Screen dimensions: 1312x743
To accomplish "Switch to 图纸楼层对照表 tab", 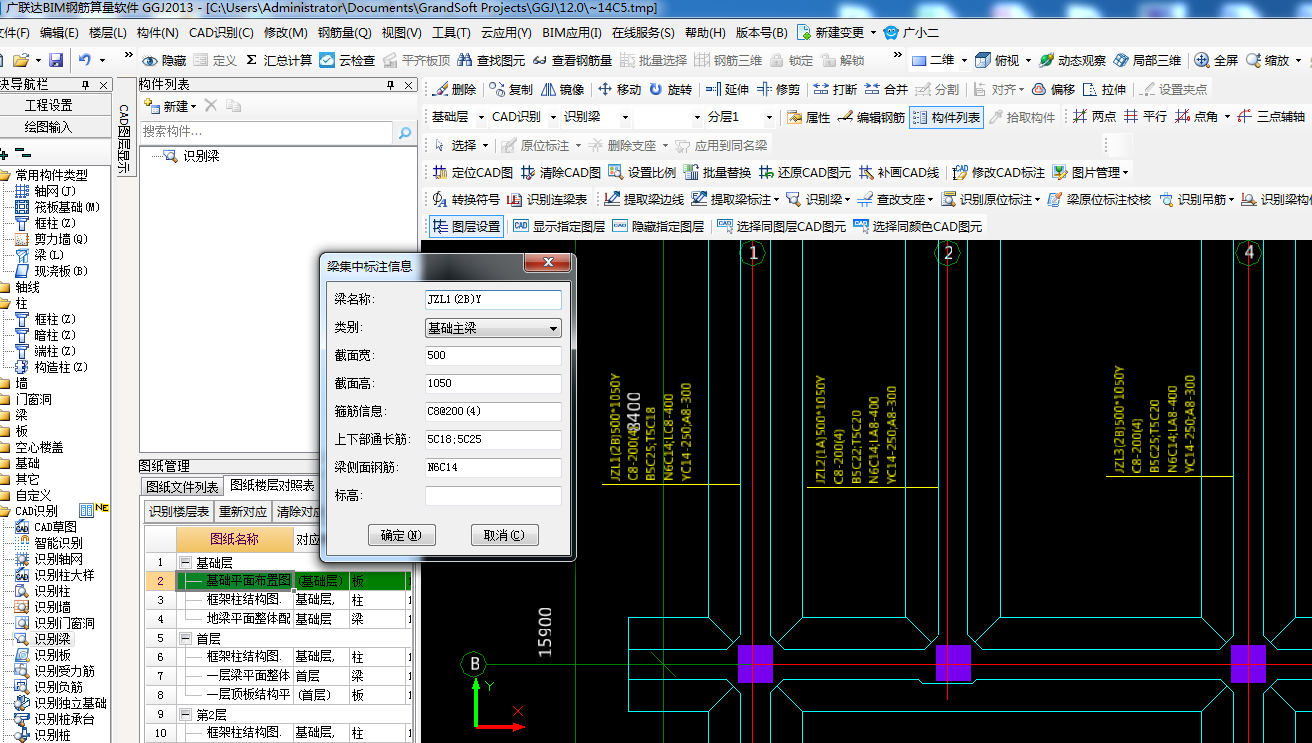I will tap(273, 486).
